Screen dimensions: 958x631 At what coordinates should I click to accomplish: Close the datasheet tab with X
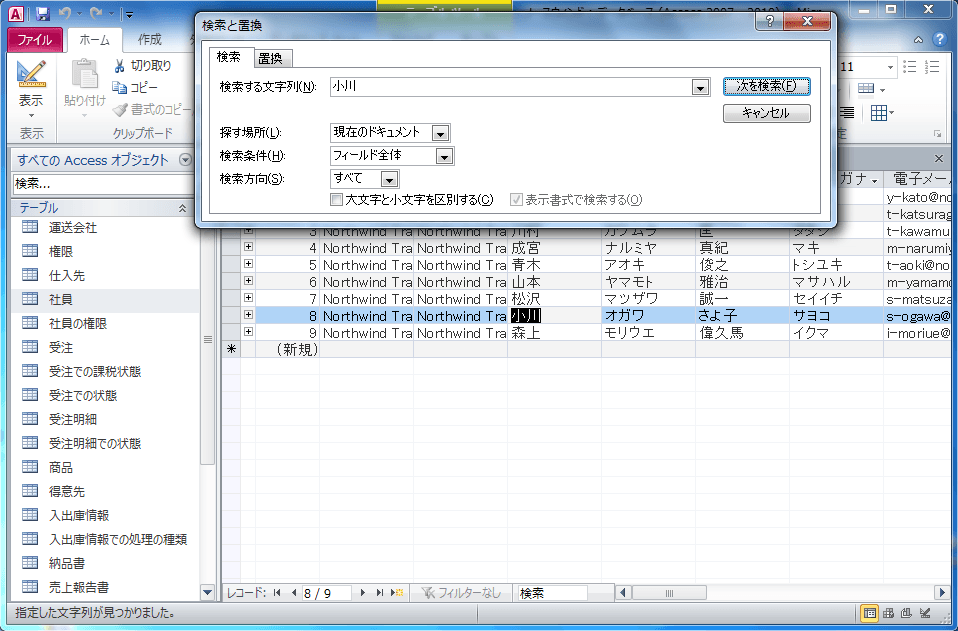pos(939,159)
